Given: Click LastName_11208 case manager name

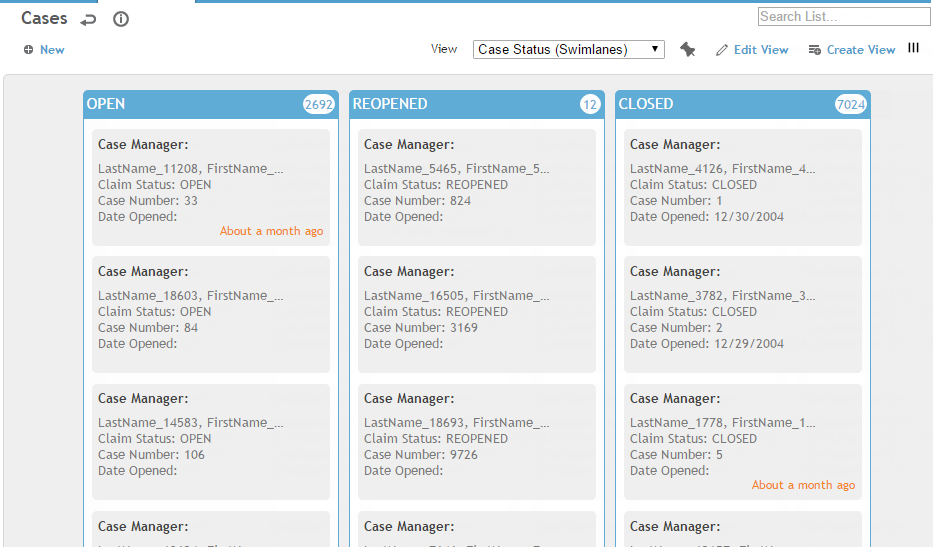Looking at the screenshot, I should [190, 168].
